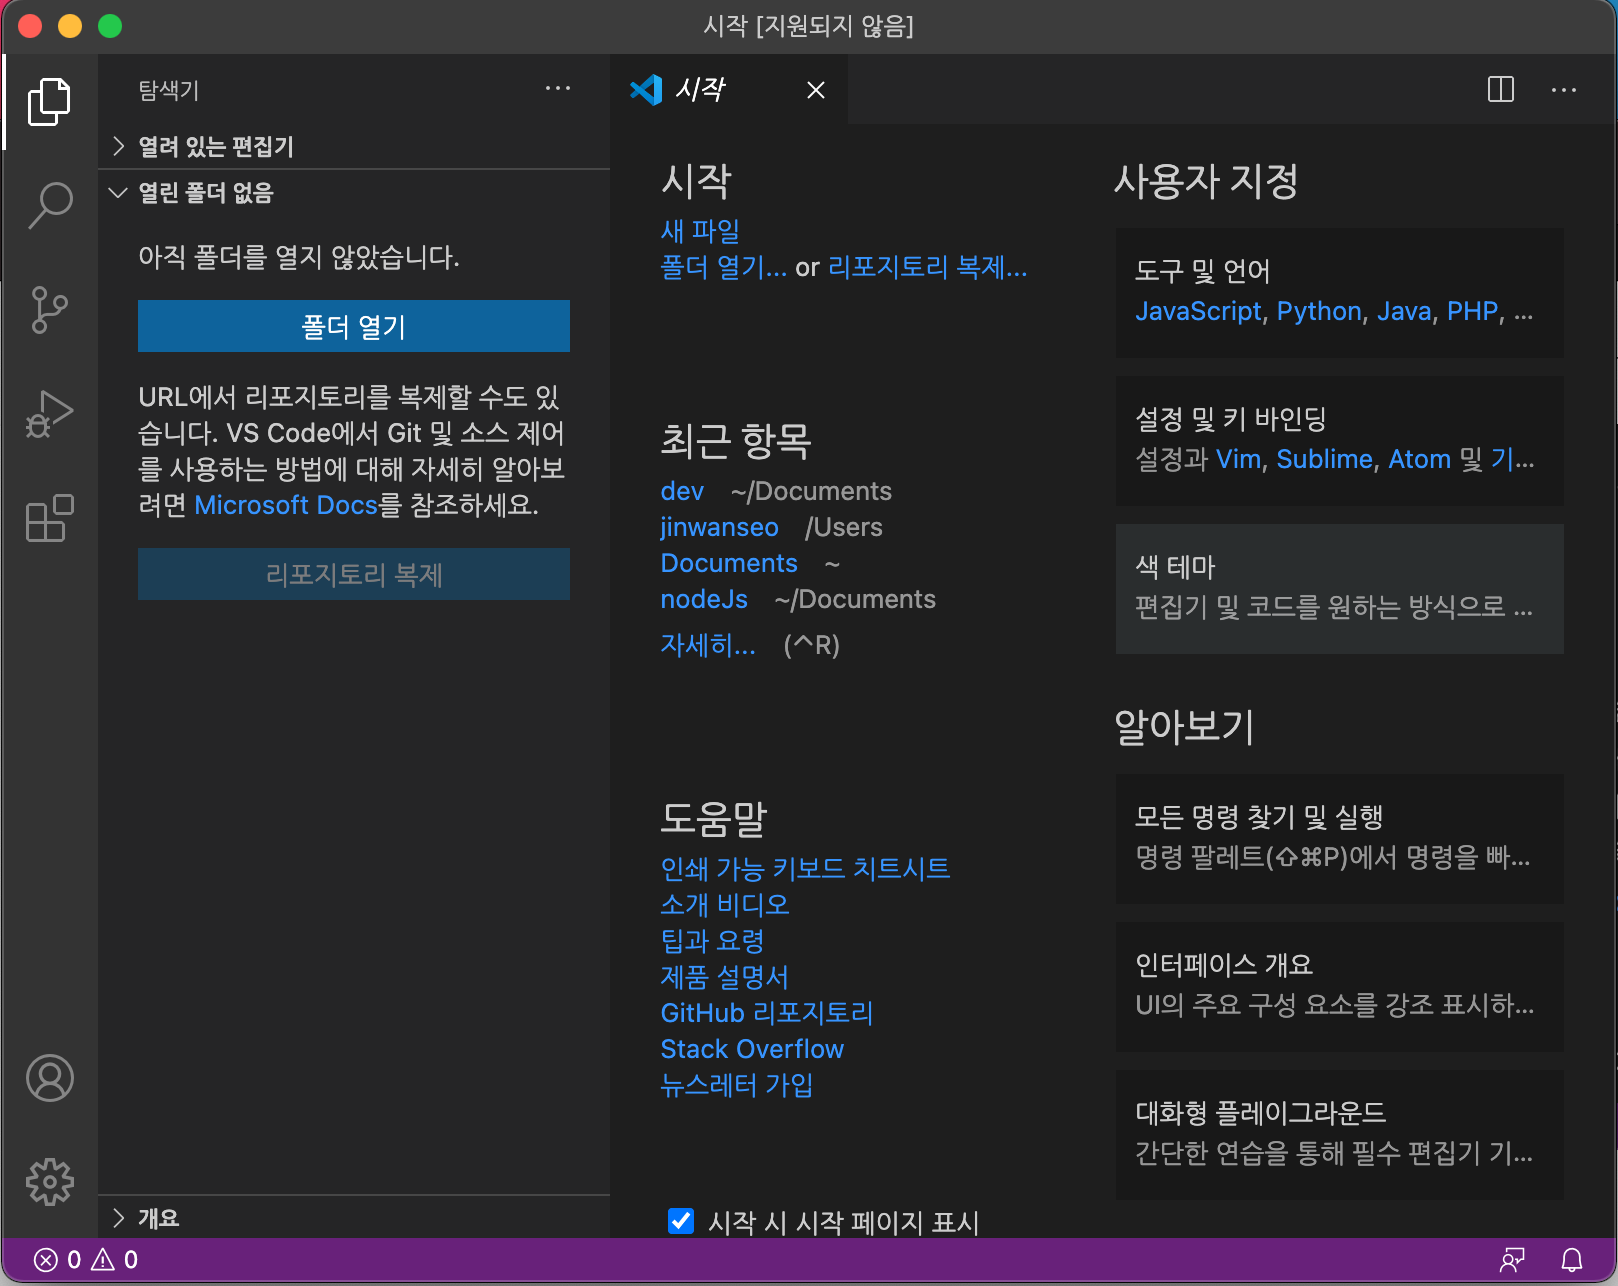The image size is (1618, 1286).
Task: Install Java language support link
Action: click(x=1404, y=311)
